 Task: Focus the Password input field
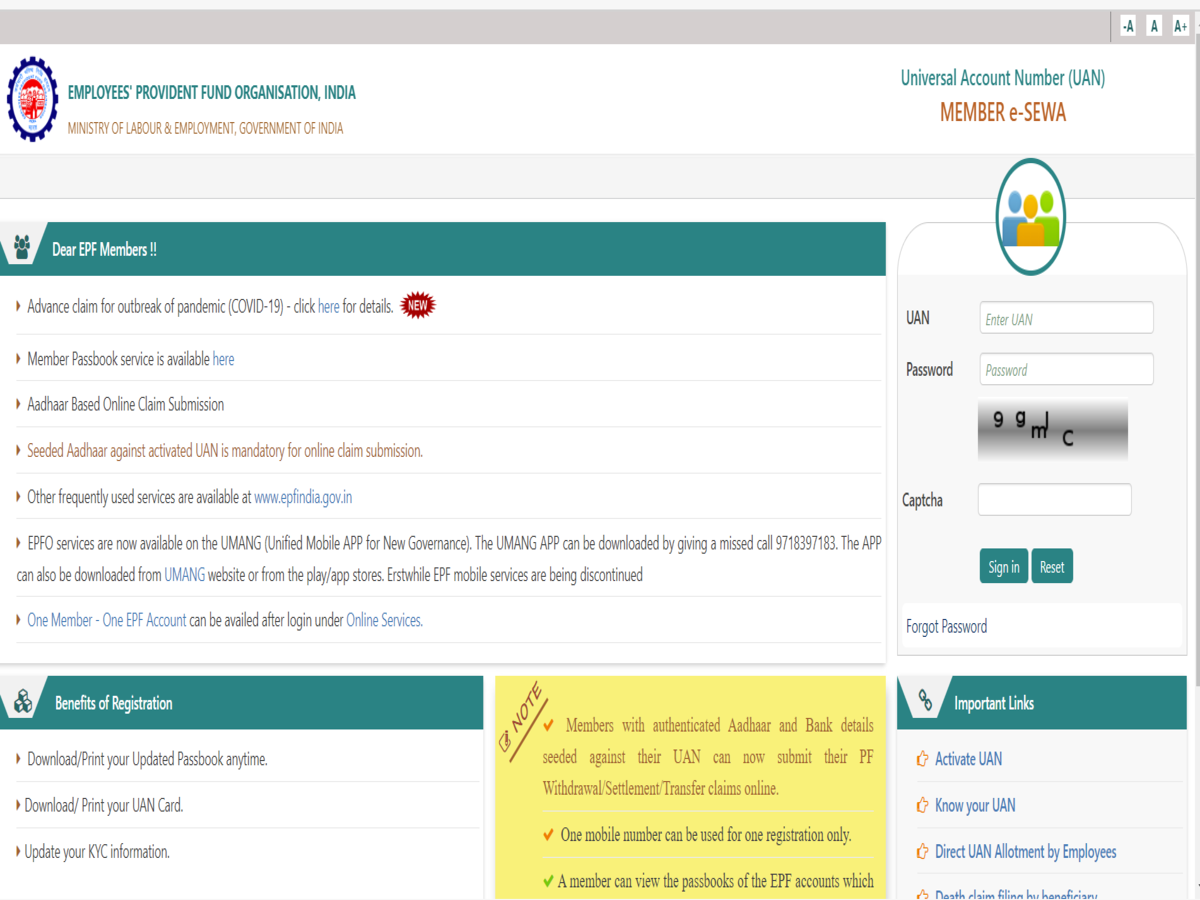click(x=1066, y=369)
